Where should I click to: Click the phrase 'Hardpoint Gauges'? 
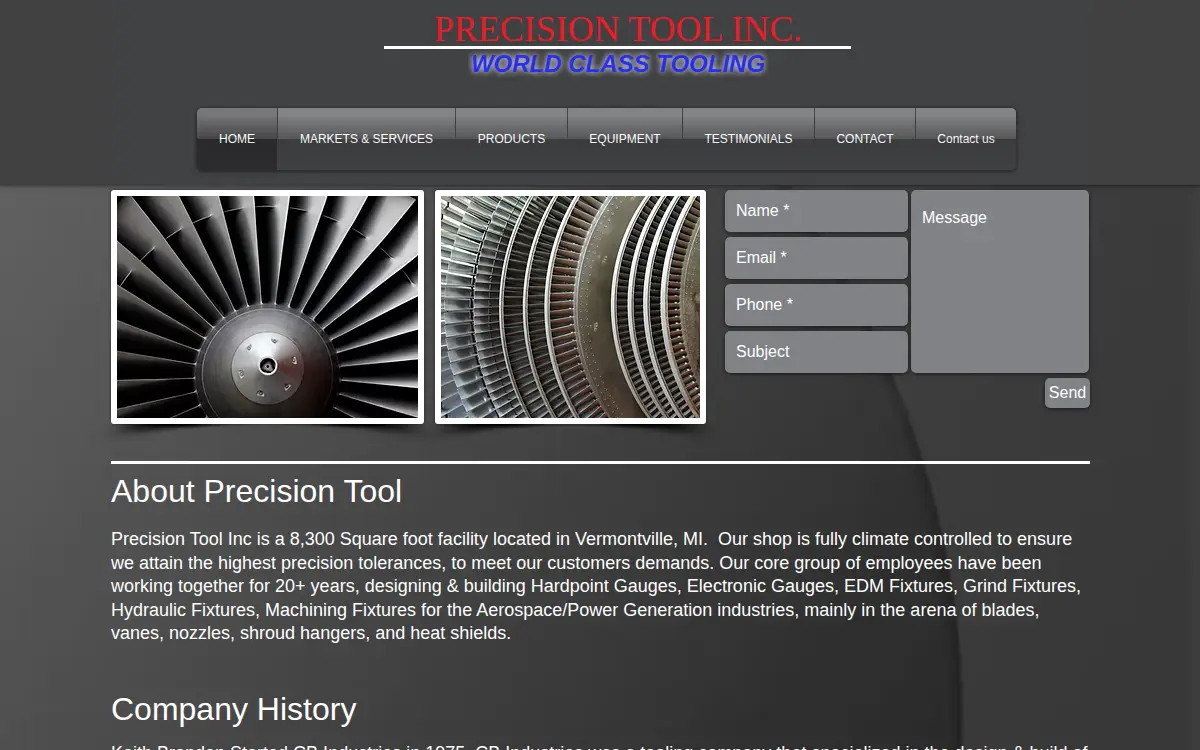pos(606,586)
